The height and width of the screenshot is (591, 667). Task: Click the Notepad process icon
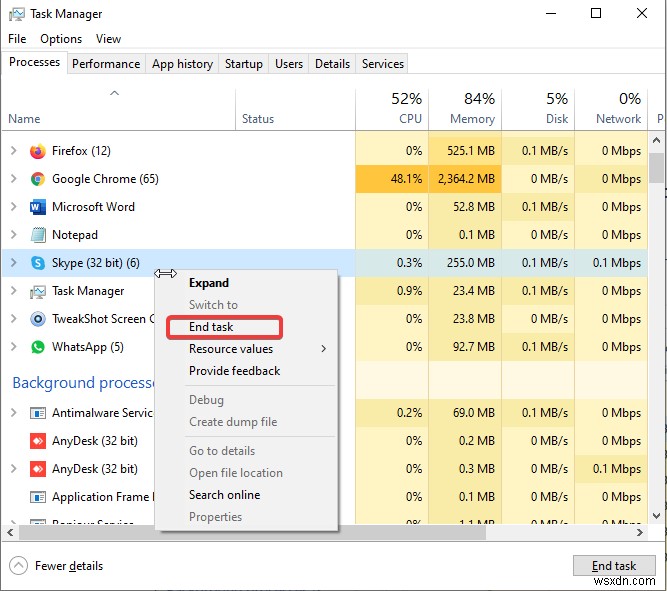pos(37,235)
